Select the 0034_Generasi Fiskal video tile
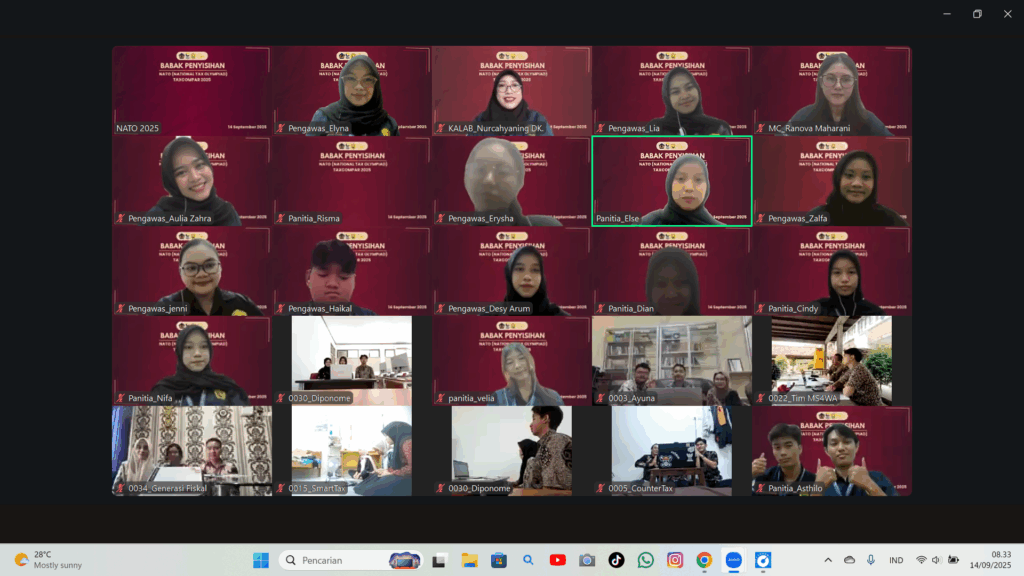1024x576 pixels. 191,450
